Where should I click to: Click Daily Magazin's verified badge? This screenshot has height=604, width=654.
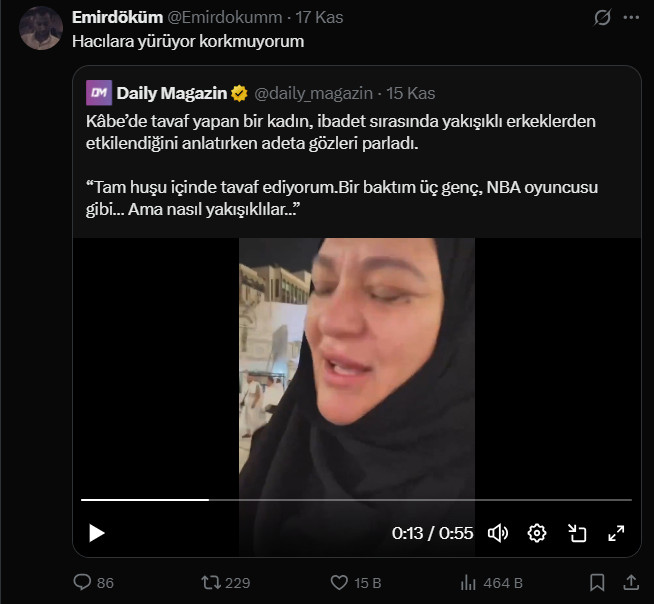click(x=240, y=93)
